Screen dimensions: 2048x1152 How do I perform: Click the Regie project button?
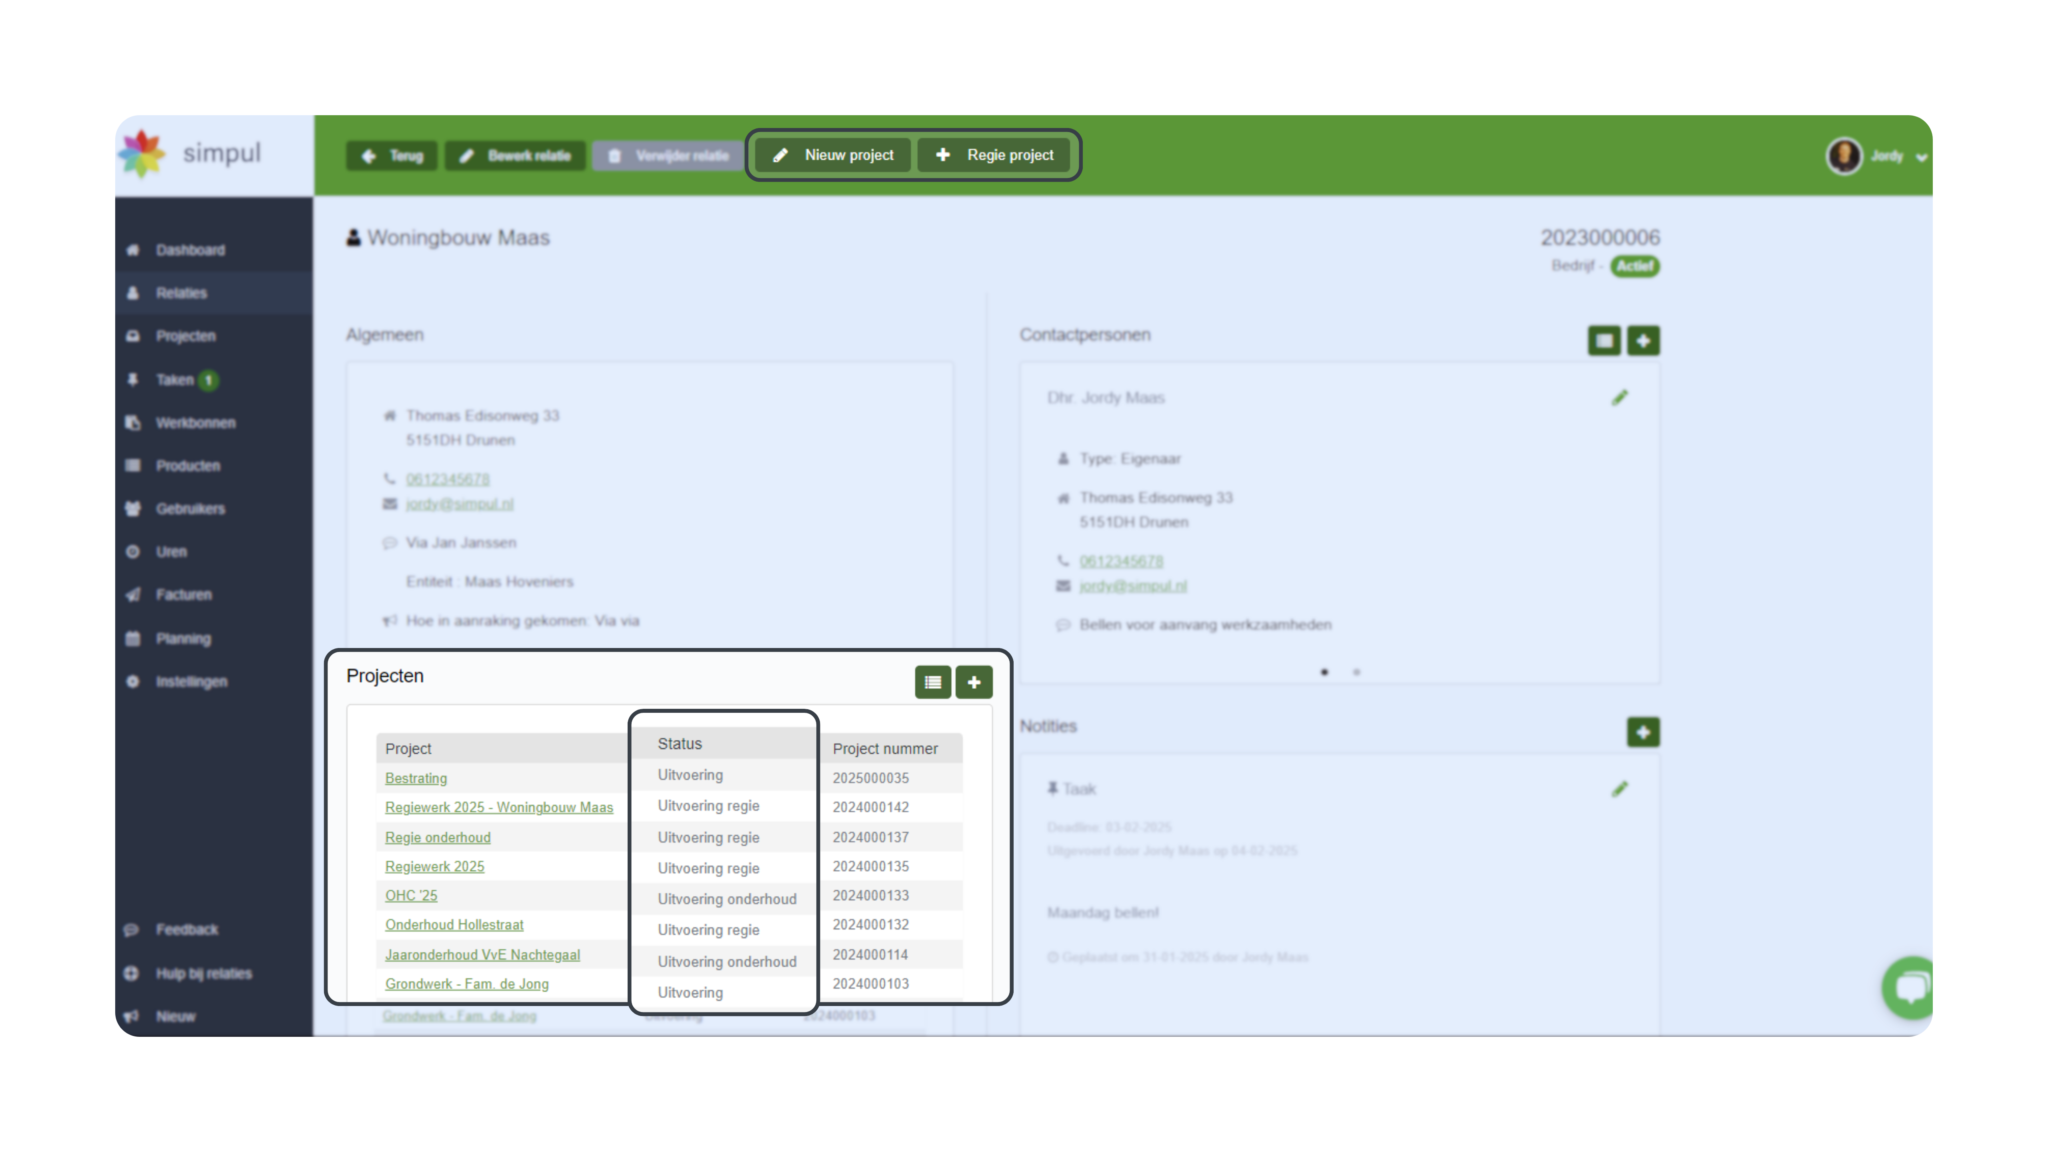(994, 155)
